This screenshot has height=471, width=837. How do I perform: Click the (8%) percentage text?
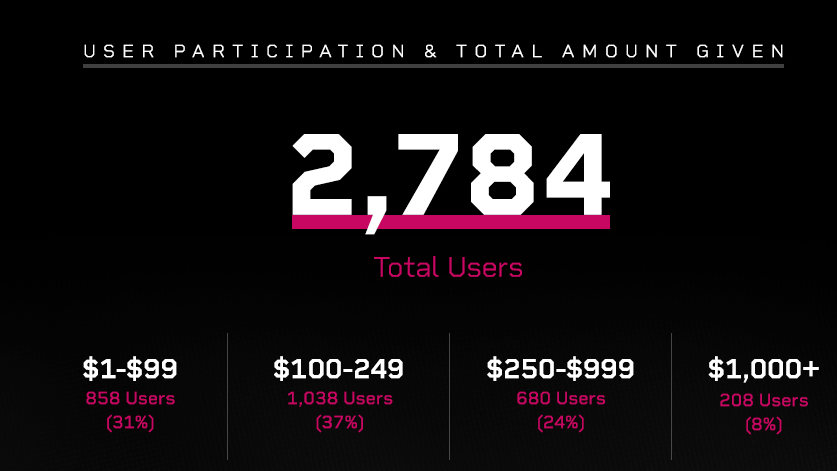[x=763, y=425]
